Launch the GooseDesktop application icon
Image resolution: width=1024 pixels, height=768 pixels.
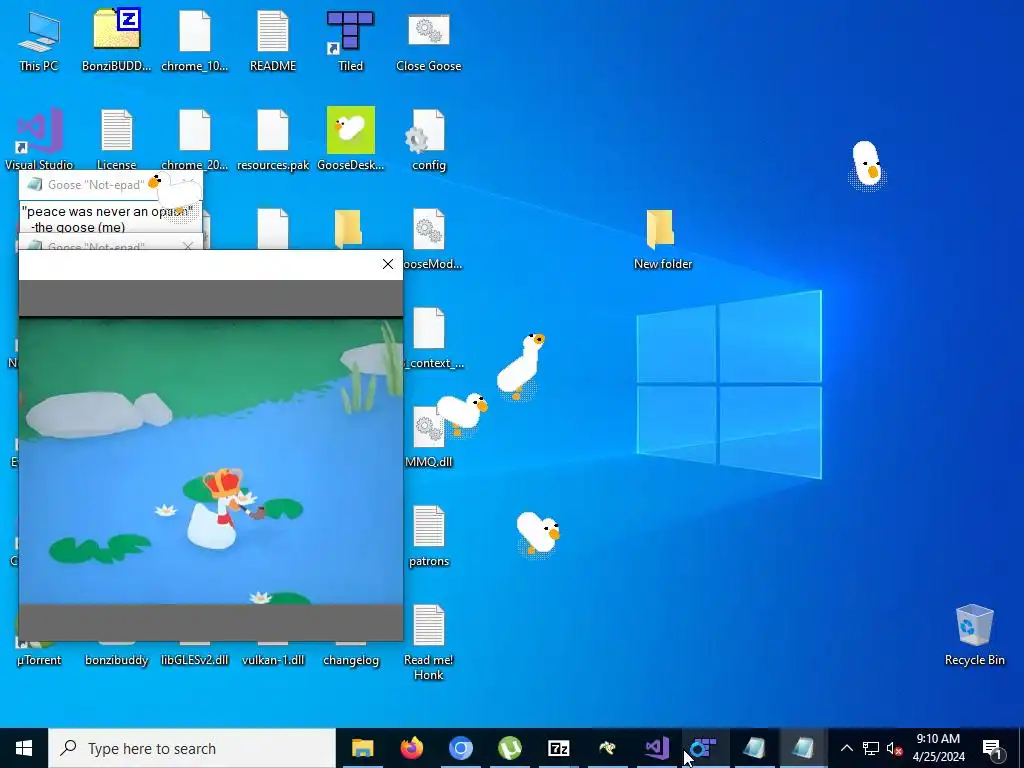351,139
